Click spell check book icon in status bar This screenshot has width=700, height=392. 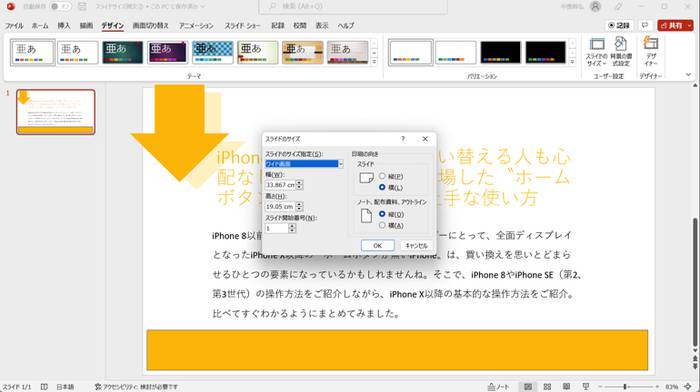(x=44, y=387)
